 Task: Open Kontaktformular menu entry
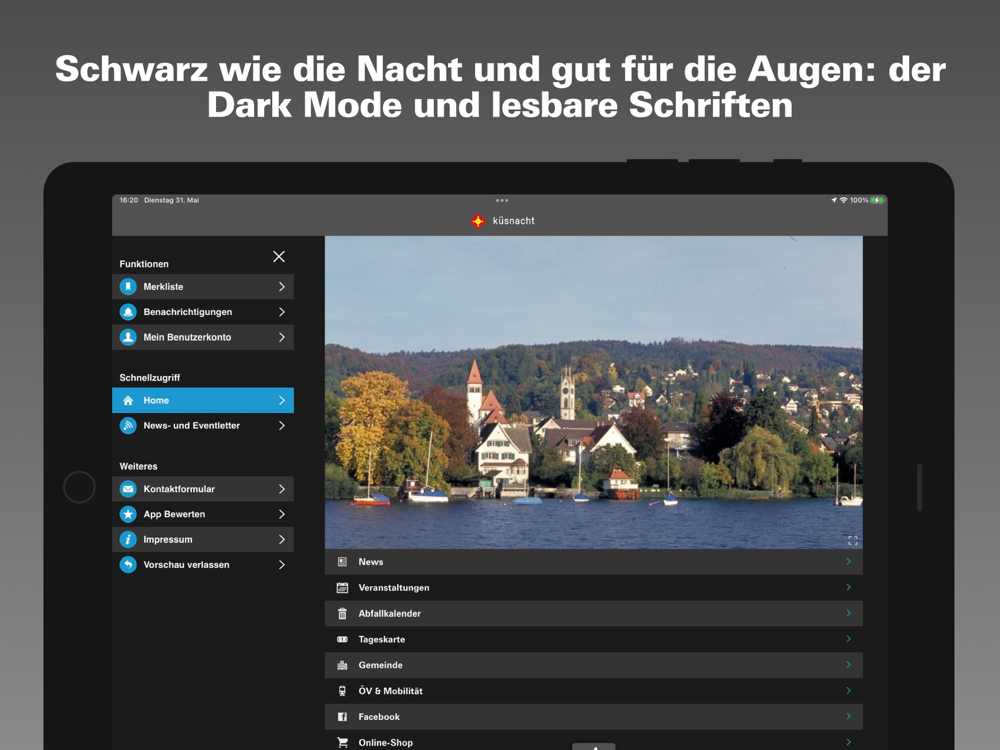click(x=203, y=489)
